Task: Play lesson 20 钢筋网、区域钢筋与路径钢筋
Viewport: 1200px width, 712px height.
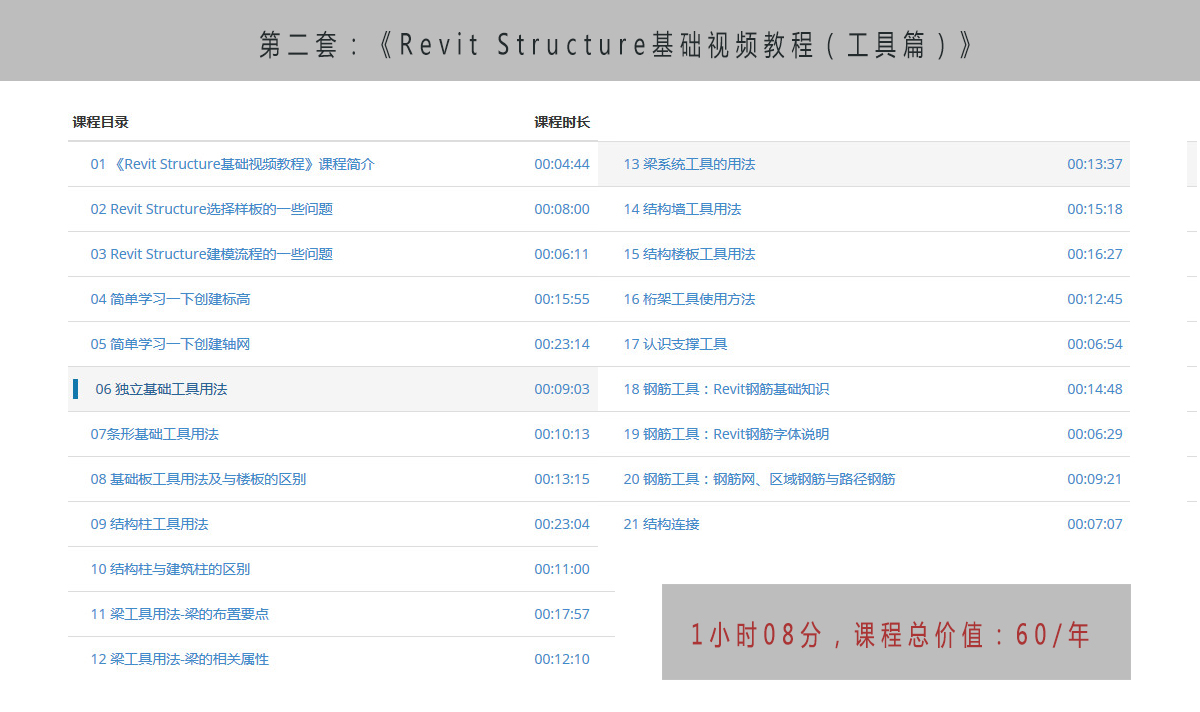Action: click(x=759, y=479)
